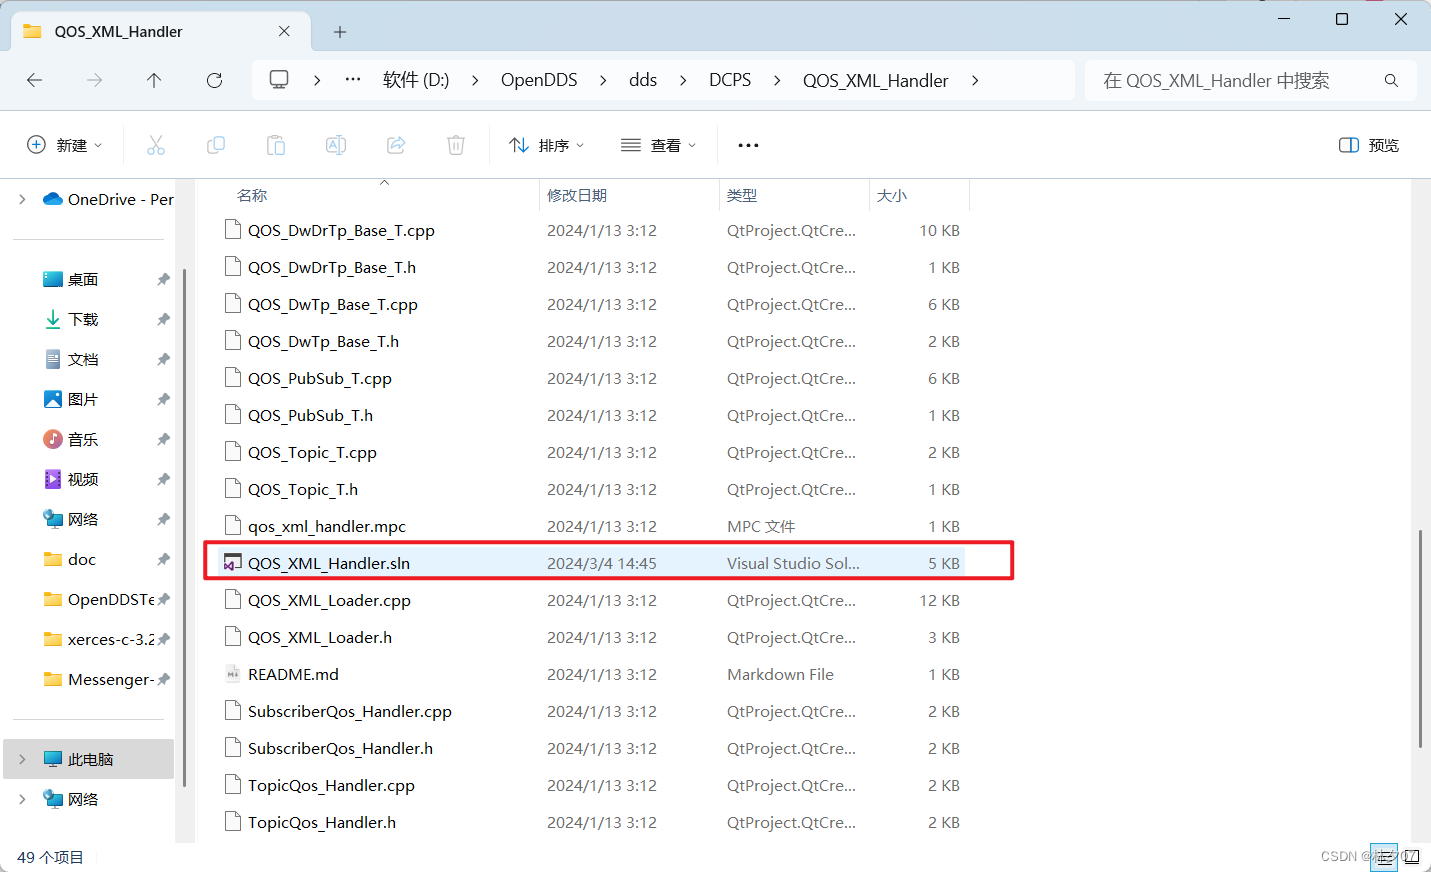The height and width of the screenshot is (872, 1431).
Task: Open Videos (视频) in sidebar
Action: 83,480
